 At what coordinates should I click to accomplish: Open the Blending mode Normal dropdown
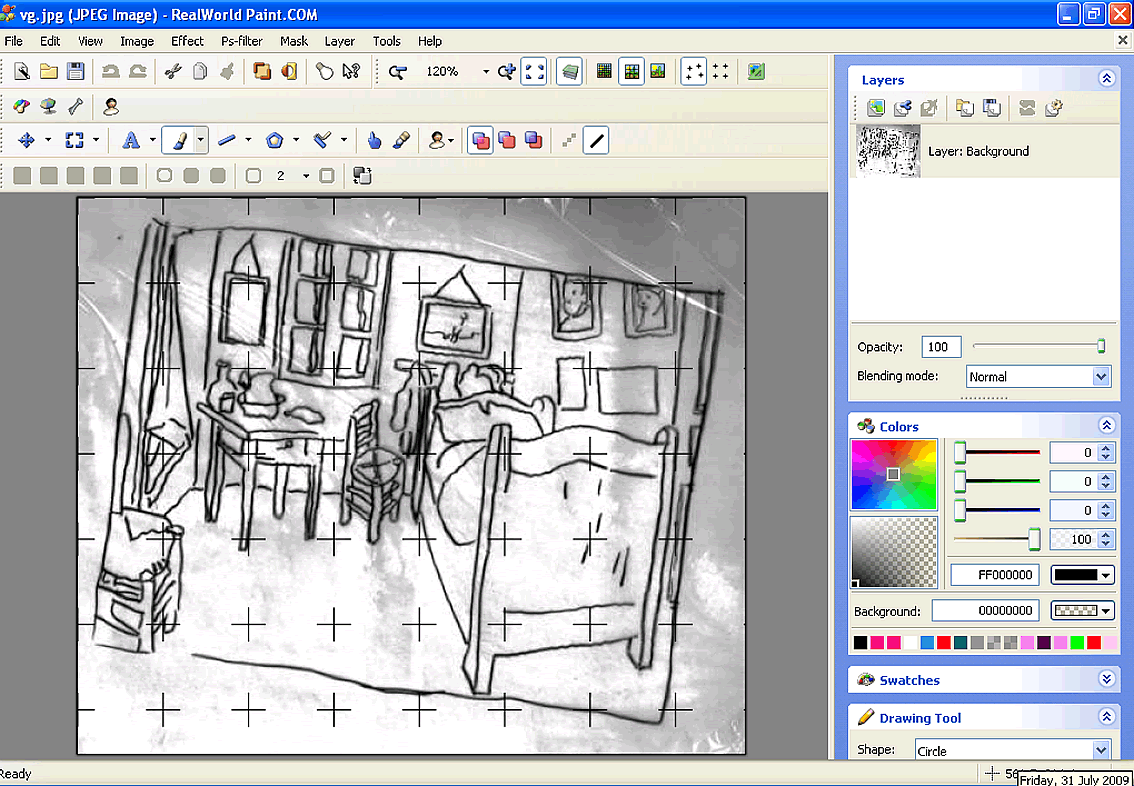point(1101,376)
